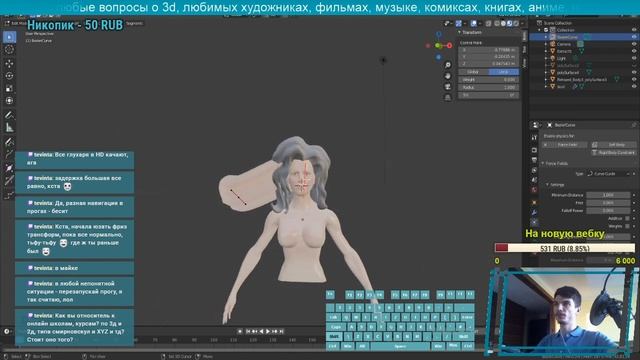This screenshot has width=640, height=360.
Task: Toggle camera view icon in viewport
Action: click(x=448, y=87)
